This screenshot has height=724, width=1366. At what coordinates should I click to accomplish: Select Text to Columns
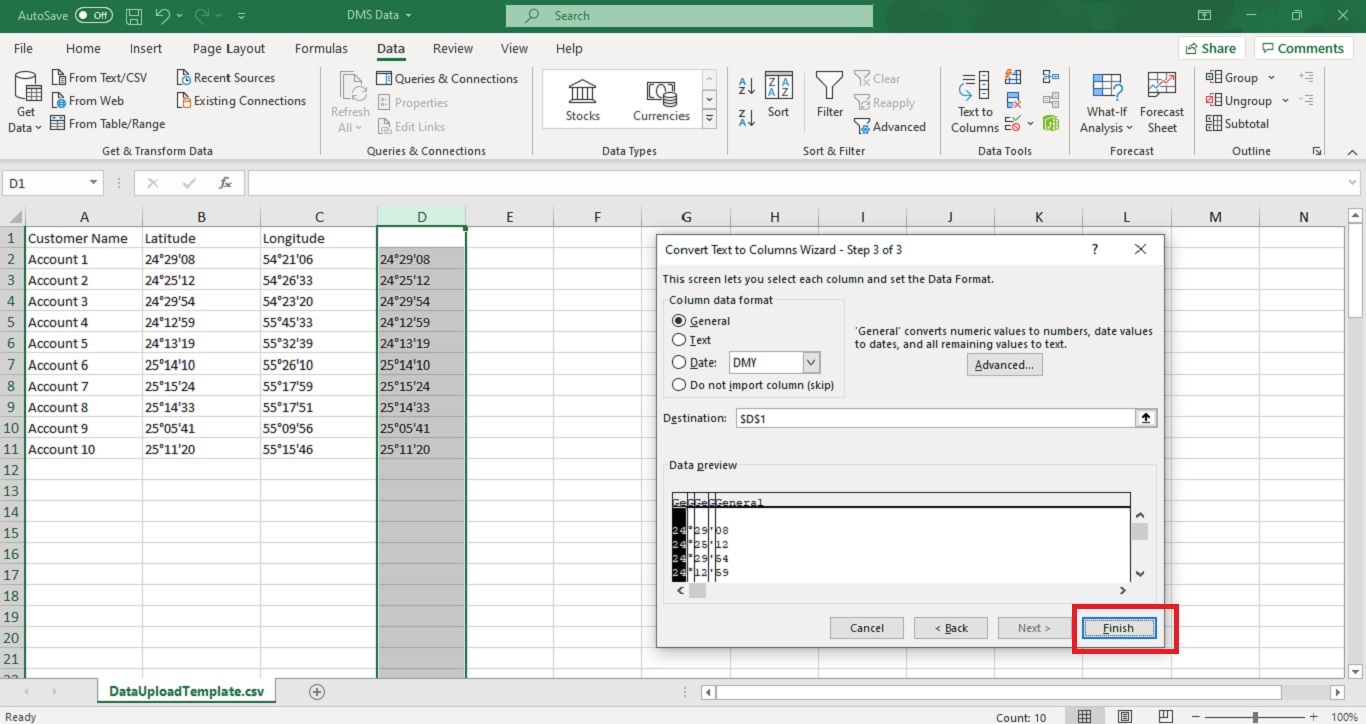click(x=973, y=99)
